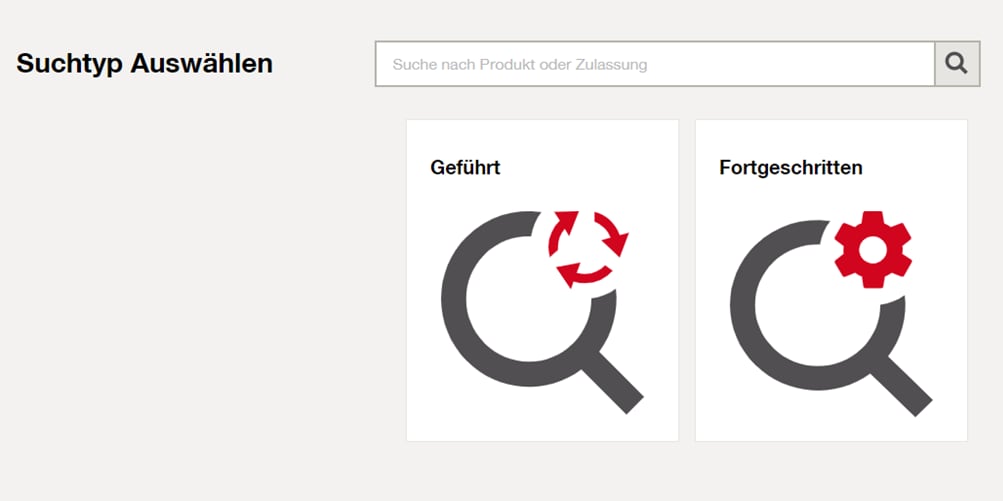The height and width of the screenshot is (501, 1003).
Task: Click the search placeholder text
Action: tap(519, 65)
